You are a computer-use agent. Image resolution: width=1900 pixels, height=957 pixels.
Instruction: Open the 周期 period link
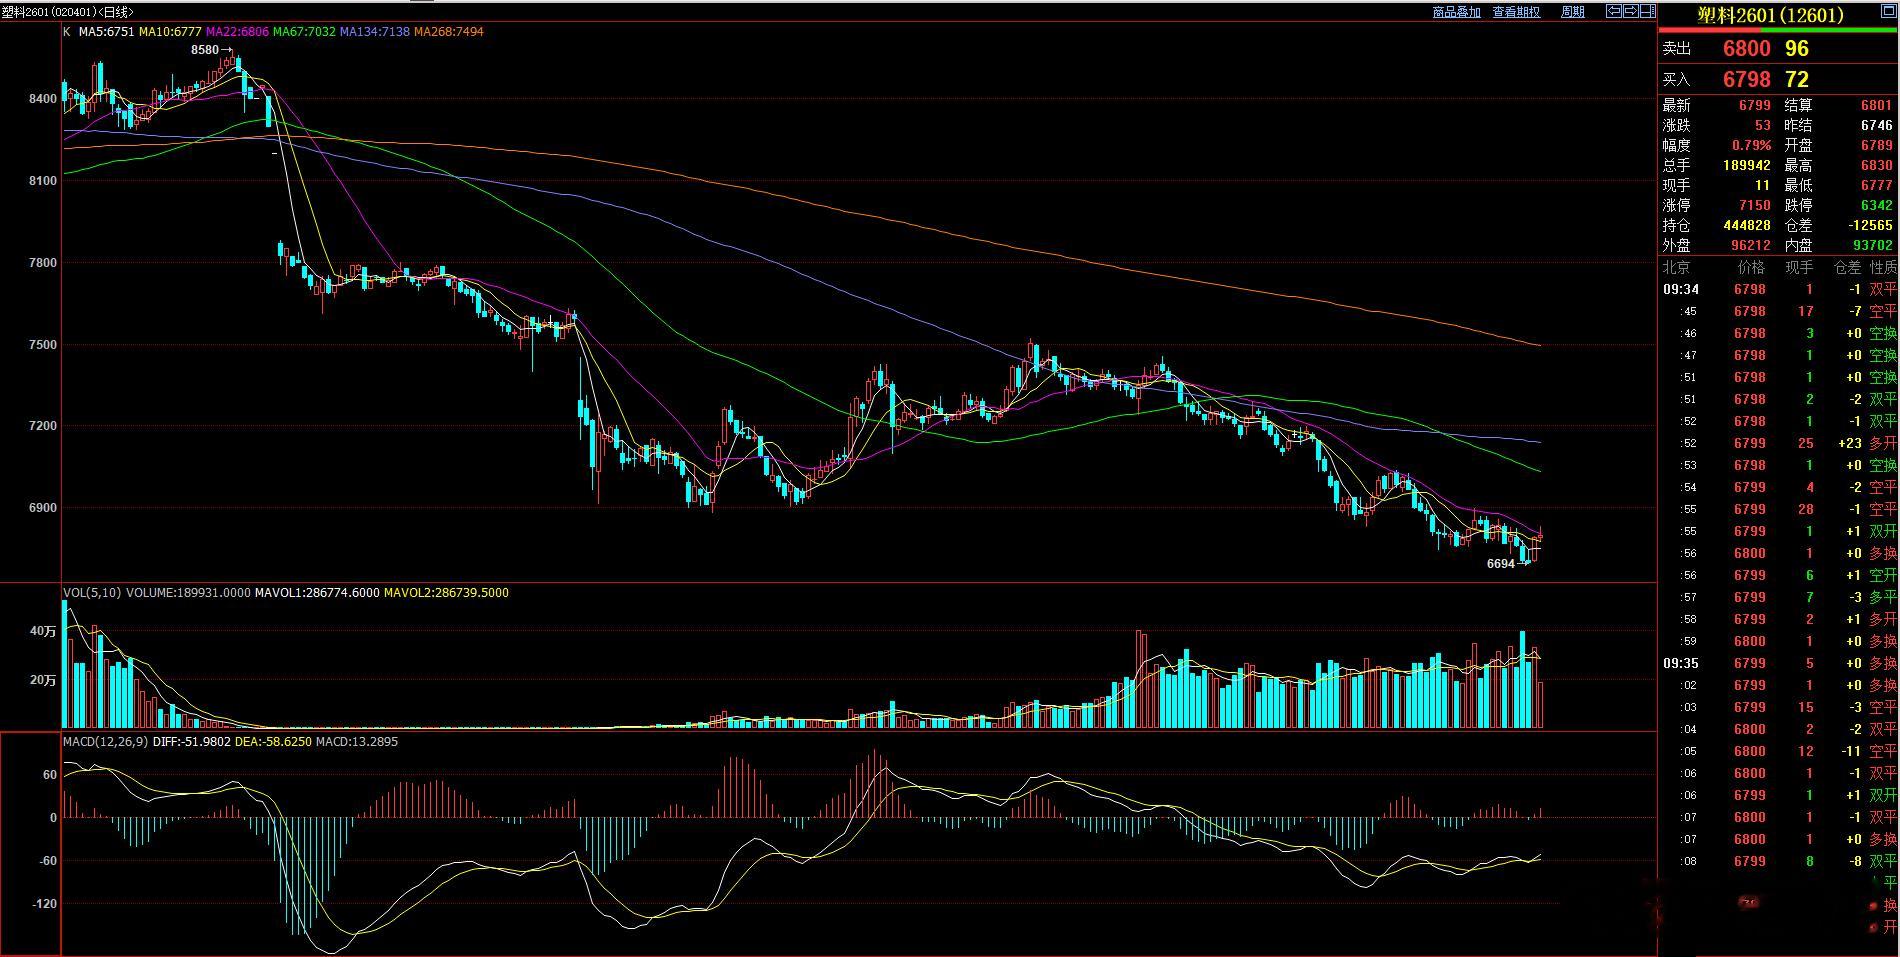(x=1572, y=12)
